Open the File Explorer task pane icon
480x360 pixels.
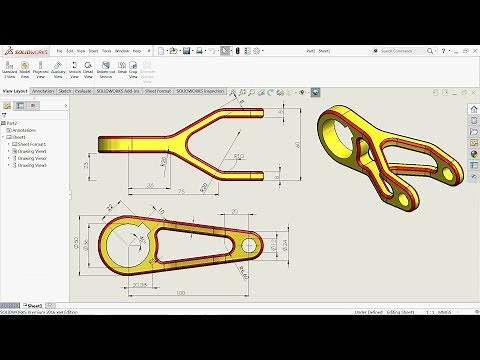pos(474,132)
